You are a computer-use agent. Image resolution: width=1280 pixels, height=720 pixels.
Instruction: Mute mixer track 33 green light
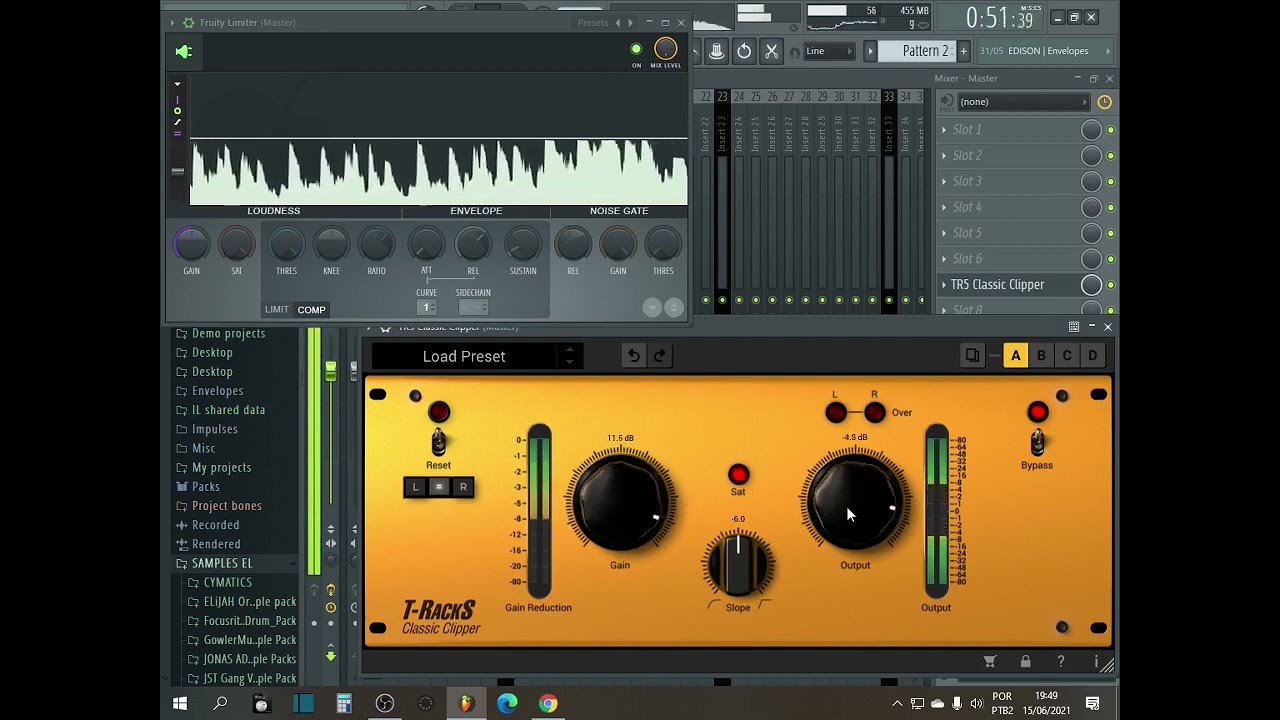pyautogui.click(x=889, y=300)
